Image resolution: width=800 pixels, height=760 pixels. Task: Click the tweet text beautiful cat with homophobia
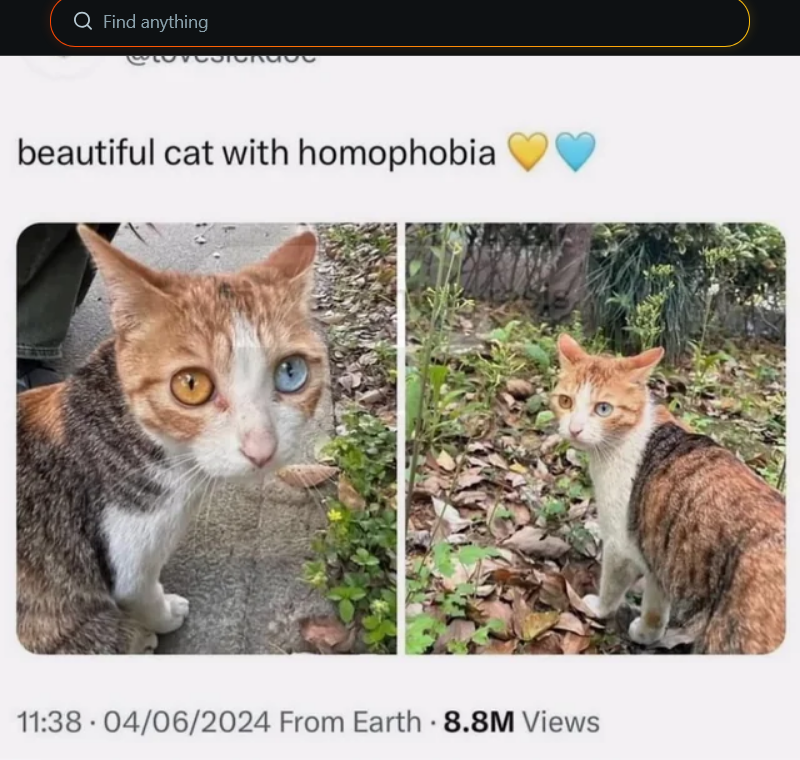257,153
